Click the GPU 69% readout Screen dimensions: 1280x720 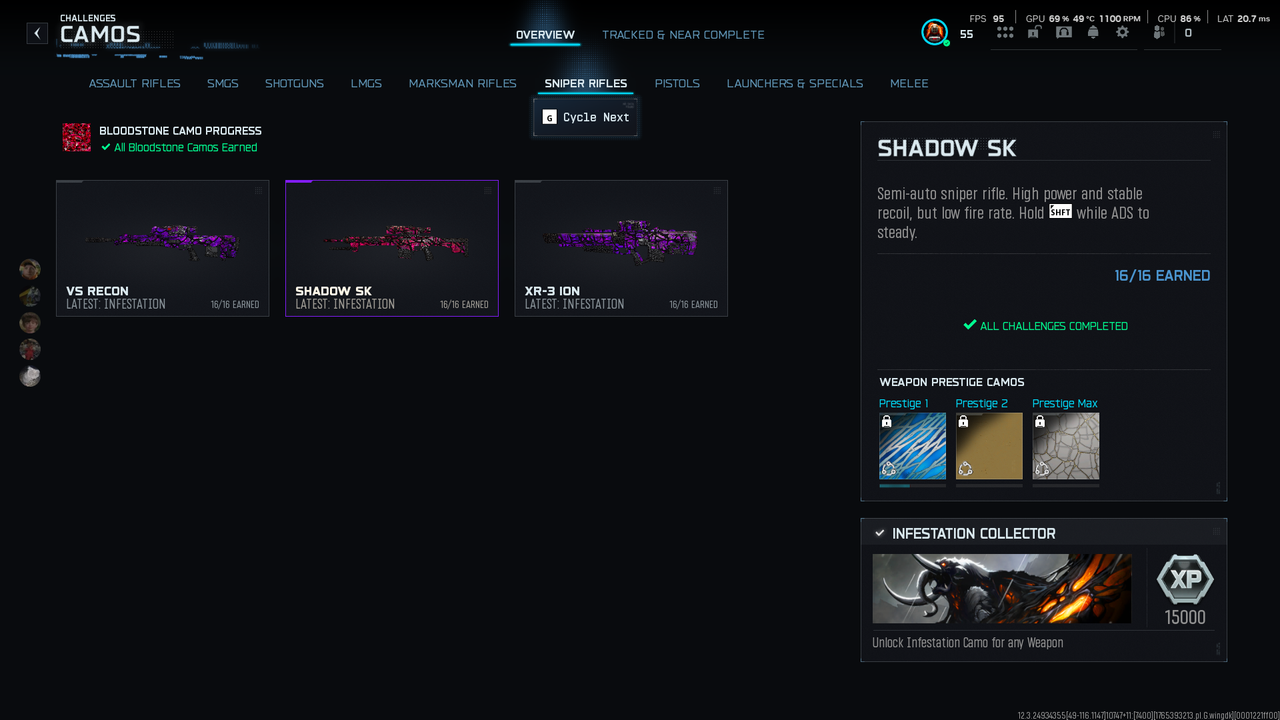point(1047,18)
